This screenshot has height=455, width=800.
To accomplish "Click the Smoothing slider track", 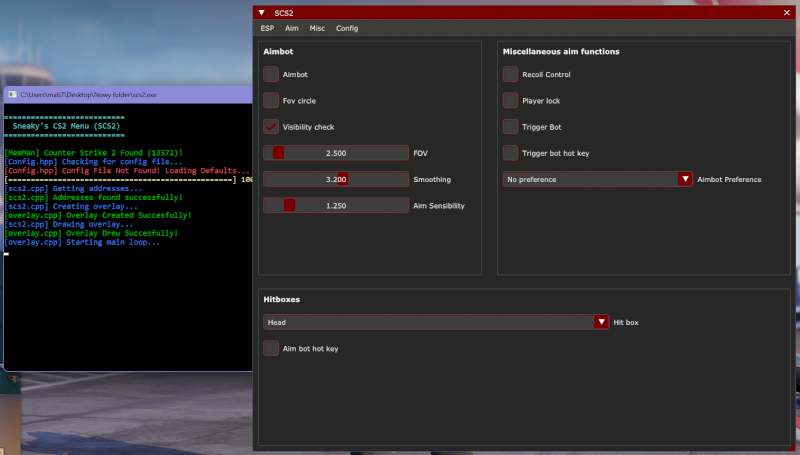I will [336, 179].
